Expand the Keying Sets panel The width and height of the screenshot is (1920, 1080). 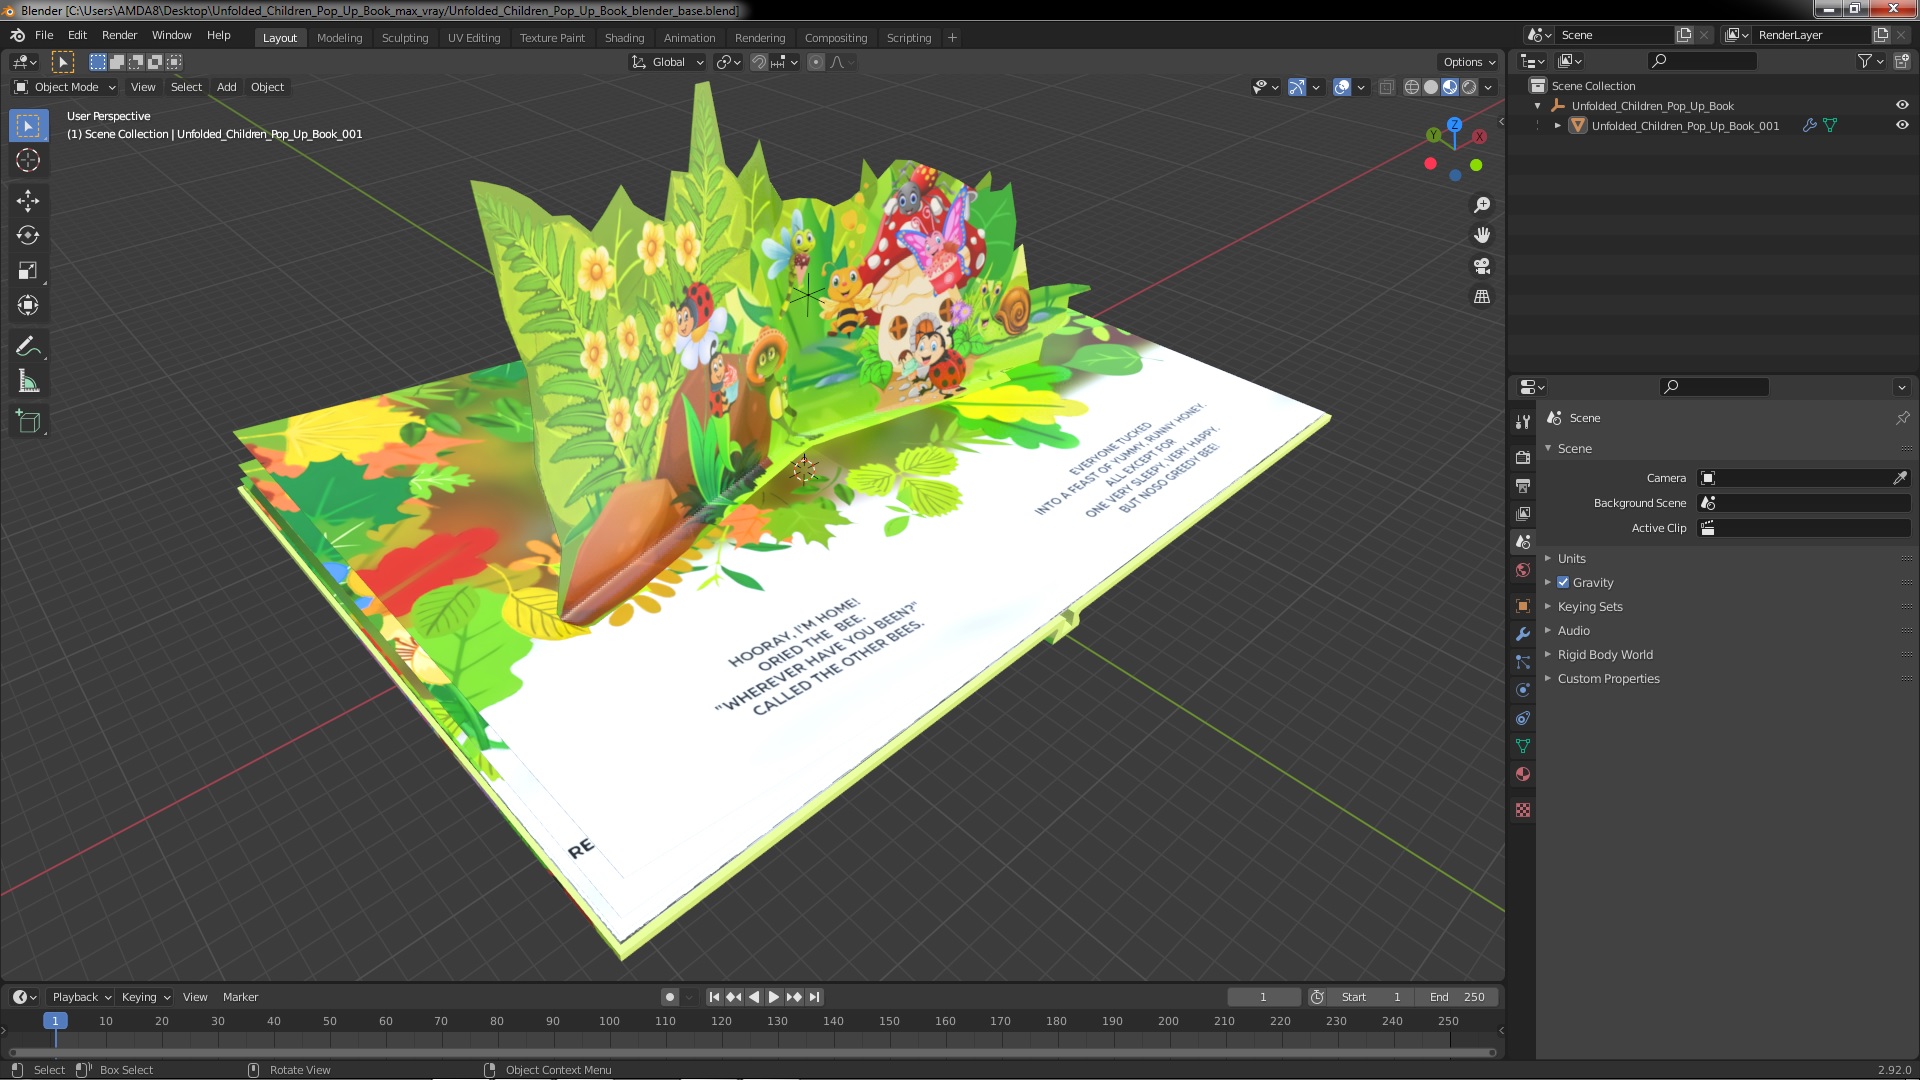pos(1589,607)
